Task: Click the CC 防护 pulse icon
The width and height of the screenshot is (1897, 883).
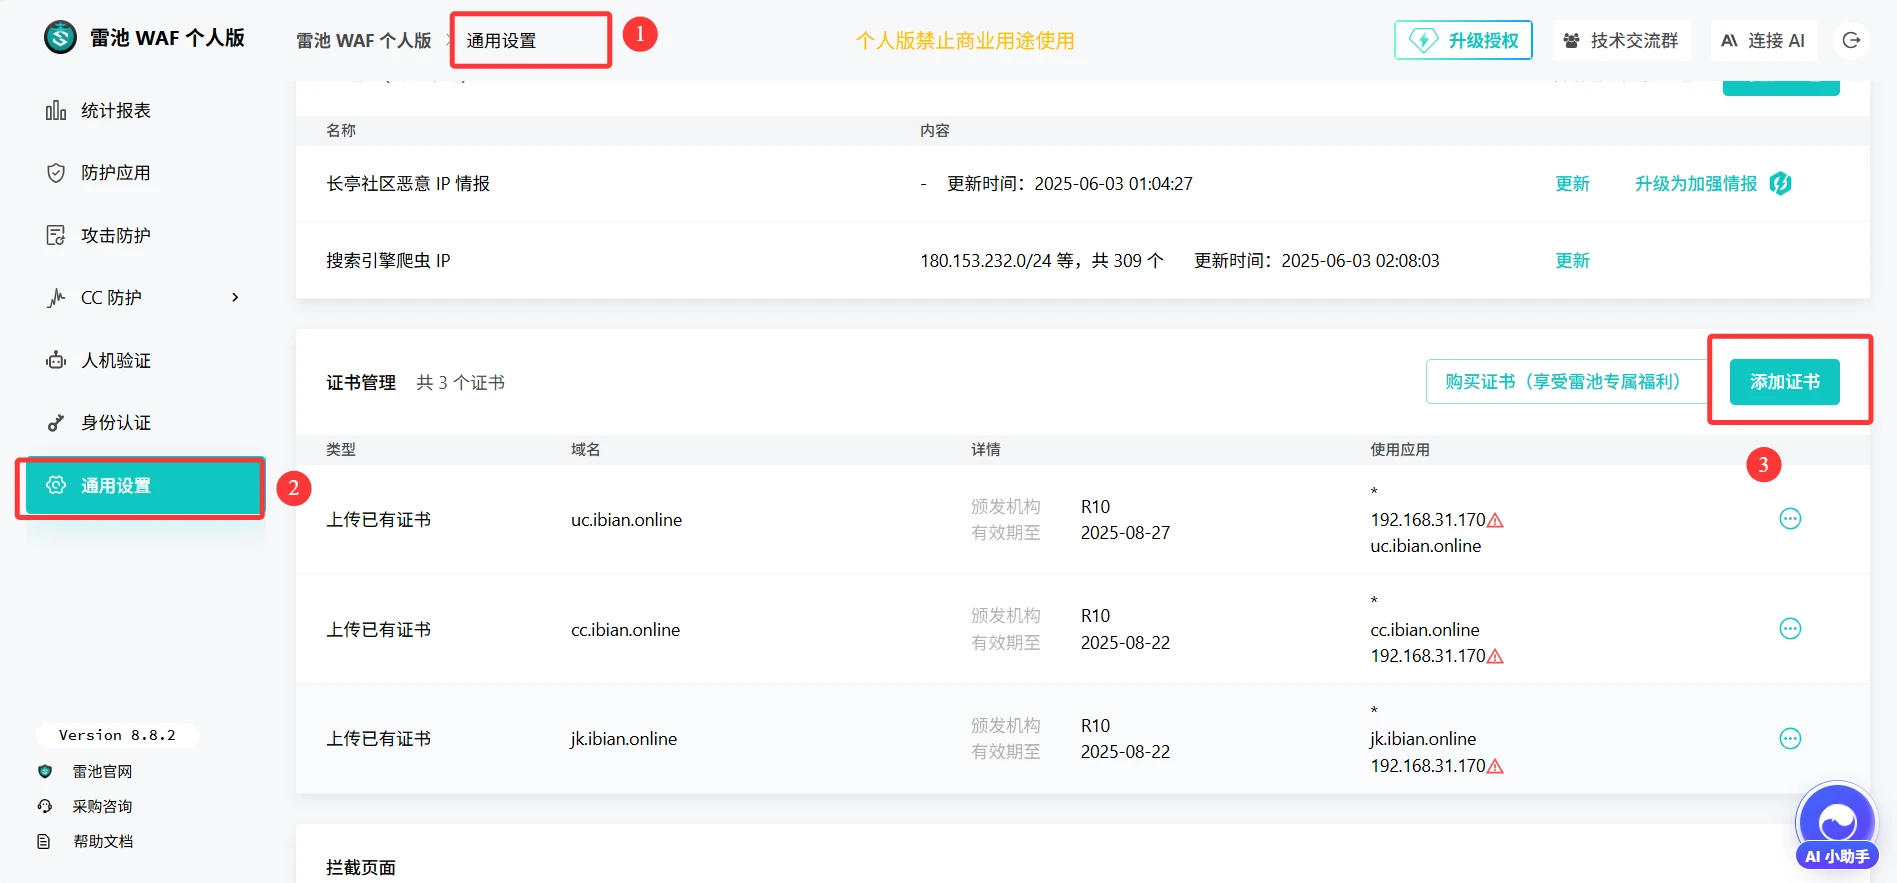Action: tap(56, 298)
